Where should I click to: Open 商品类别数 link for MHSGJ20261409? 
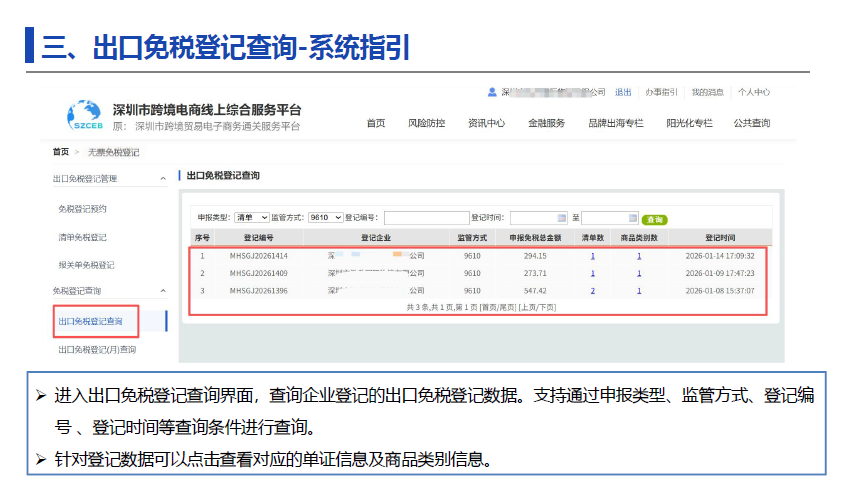[639, 273]
